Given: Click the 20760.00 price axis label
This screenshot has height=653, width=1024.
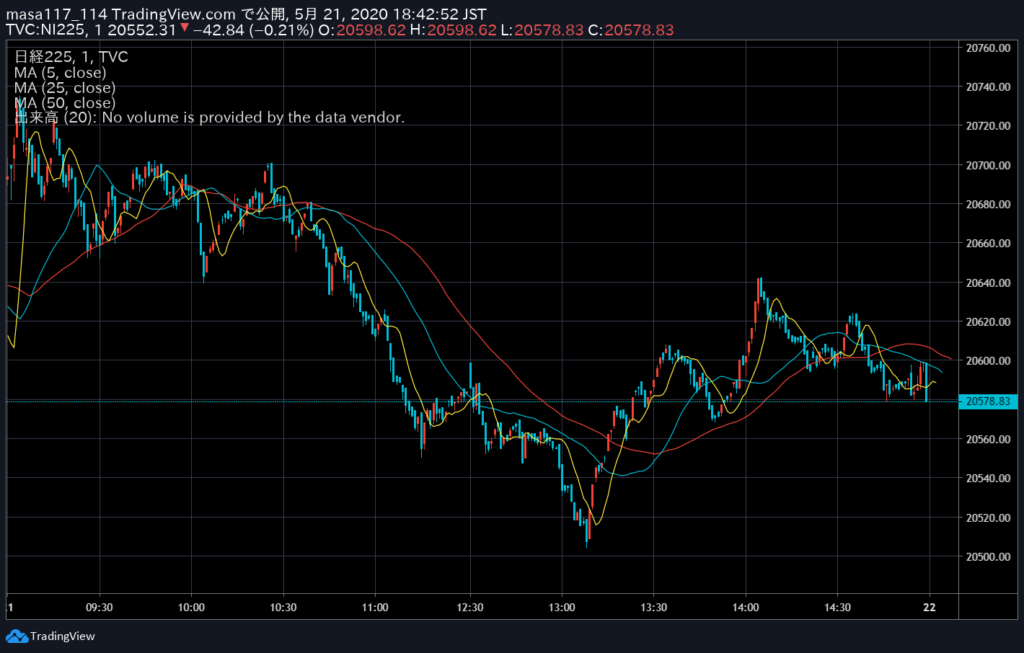Looking at the screenshot, I should tap(988, 48).
